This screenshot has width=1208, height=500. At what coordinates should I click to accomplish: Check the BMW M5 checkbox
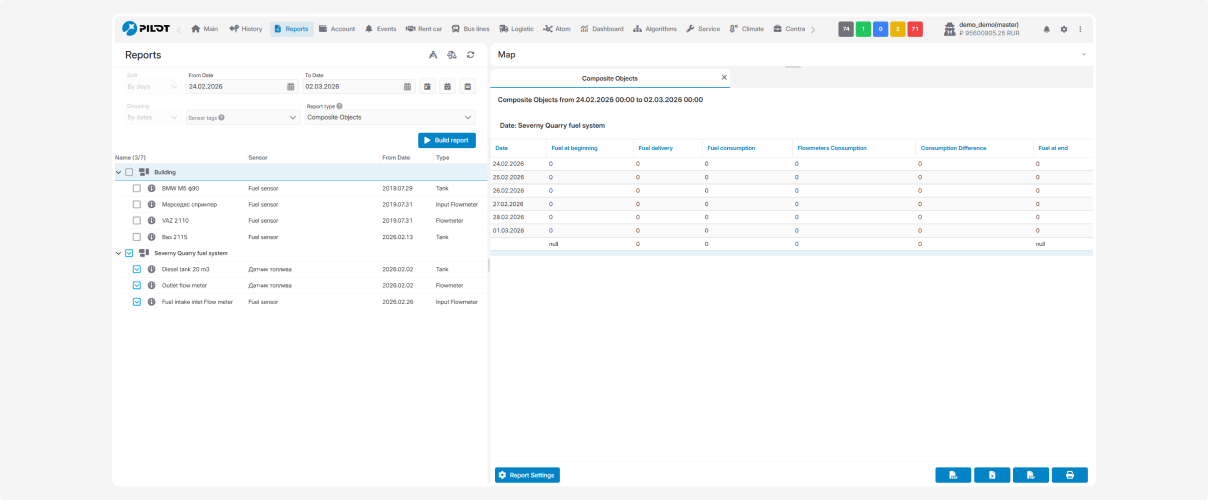coord(137,188)
